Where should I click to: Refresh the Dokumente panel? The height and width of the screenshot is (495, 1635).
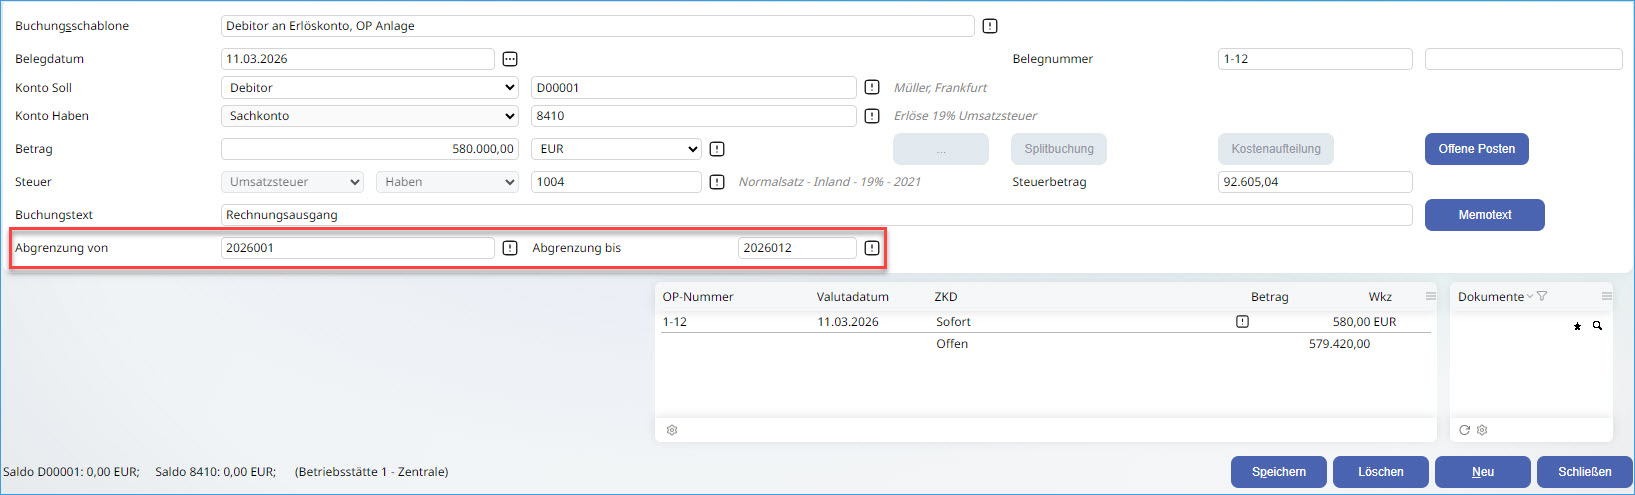[1464, 430]
